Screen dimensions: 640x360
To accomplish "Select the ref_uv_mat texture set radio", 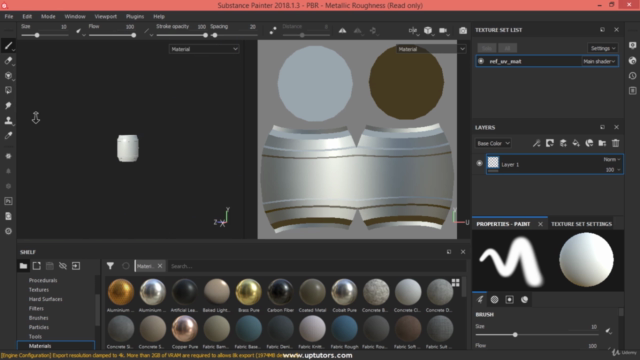I will point(481,61).
